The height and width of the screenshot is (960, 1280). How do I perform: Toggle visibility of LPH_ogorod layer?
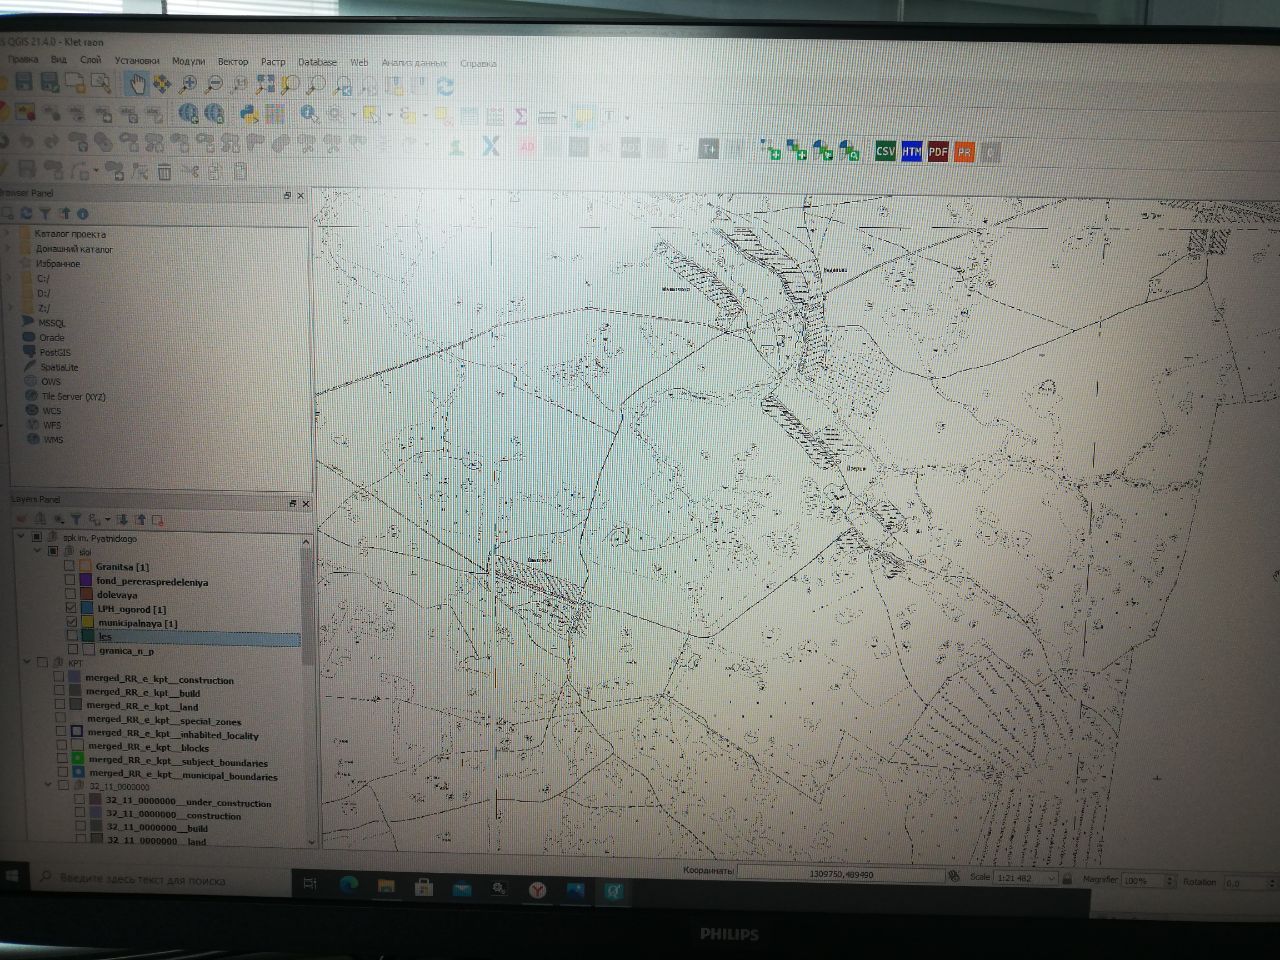click(x=71, y=608)
